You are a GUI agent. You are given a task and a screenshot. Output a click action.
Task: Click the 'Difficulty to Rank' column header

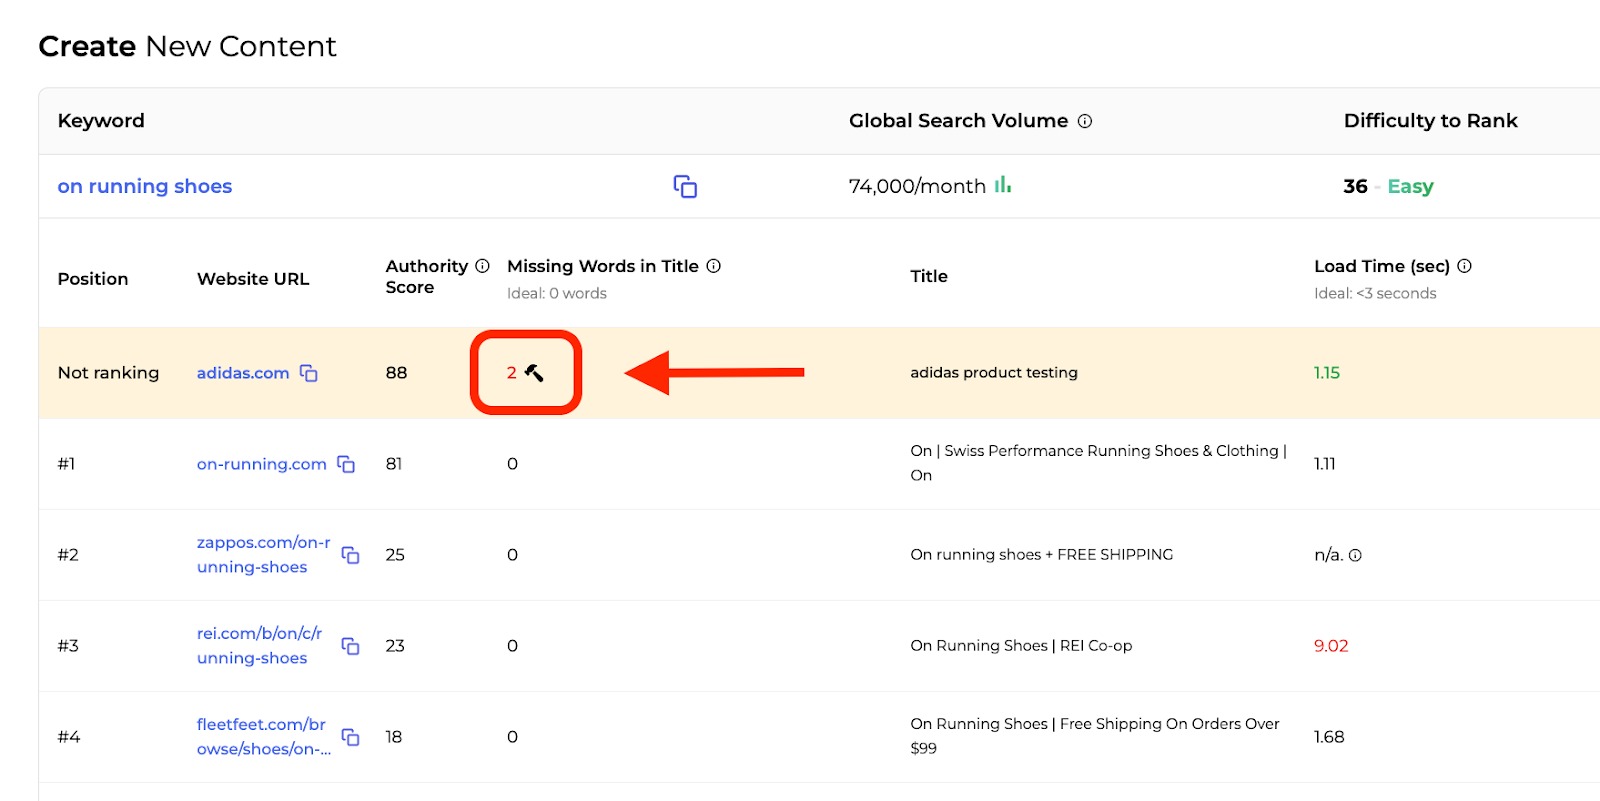(1430, 121)
